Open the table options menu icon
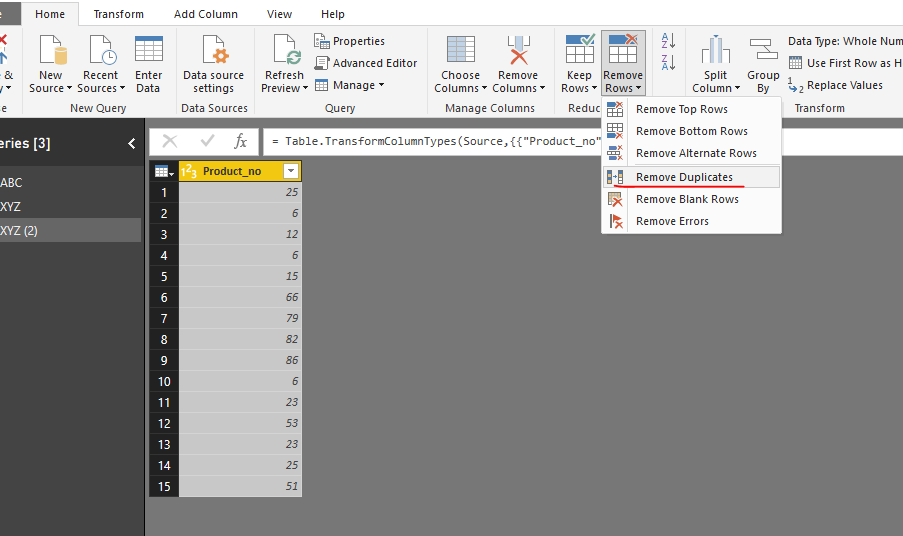Viewport: 903px width, 536px height. tap(164, 172)
